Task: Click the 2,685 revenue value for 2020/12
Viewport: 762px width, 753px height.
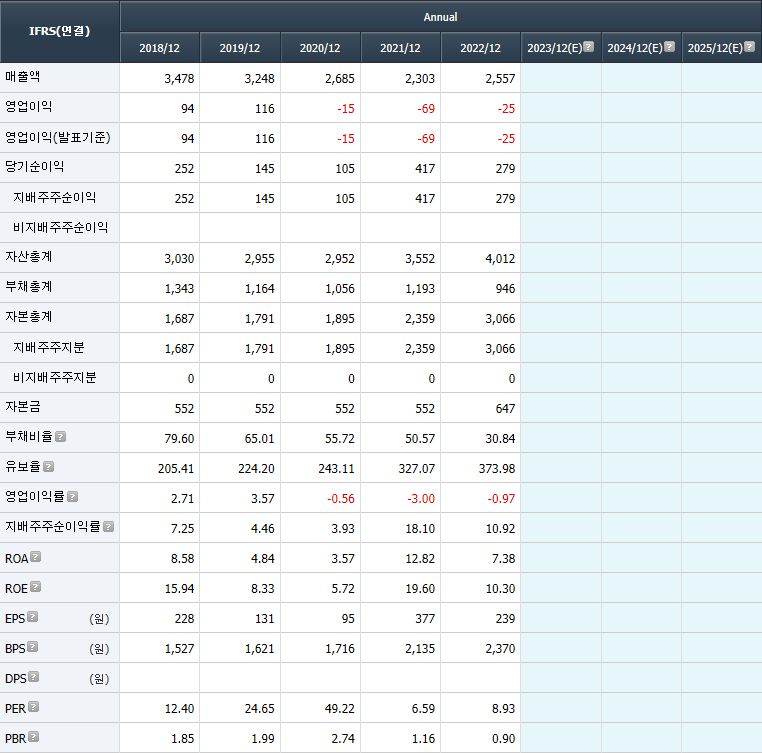Action: 340,78
